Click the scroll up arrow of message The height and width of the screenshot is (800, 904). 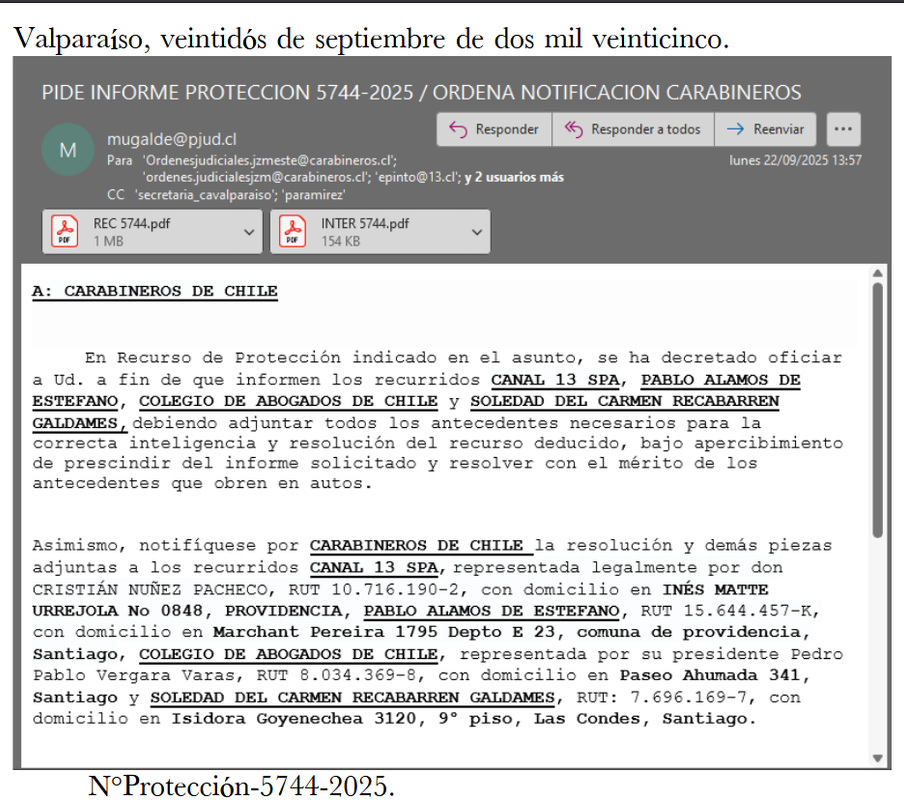[x=877, y=273]
